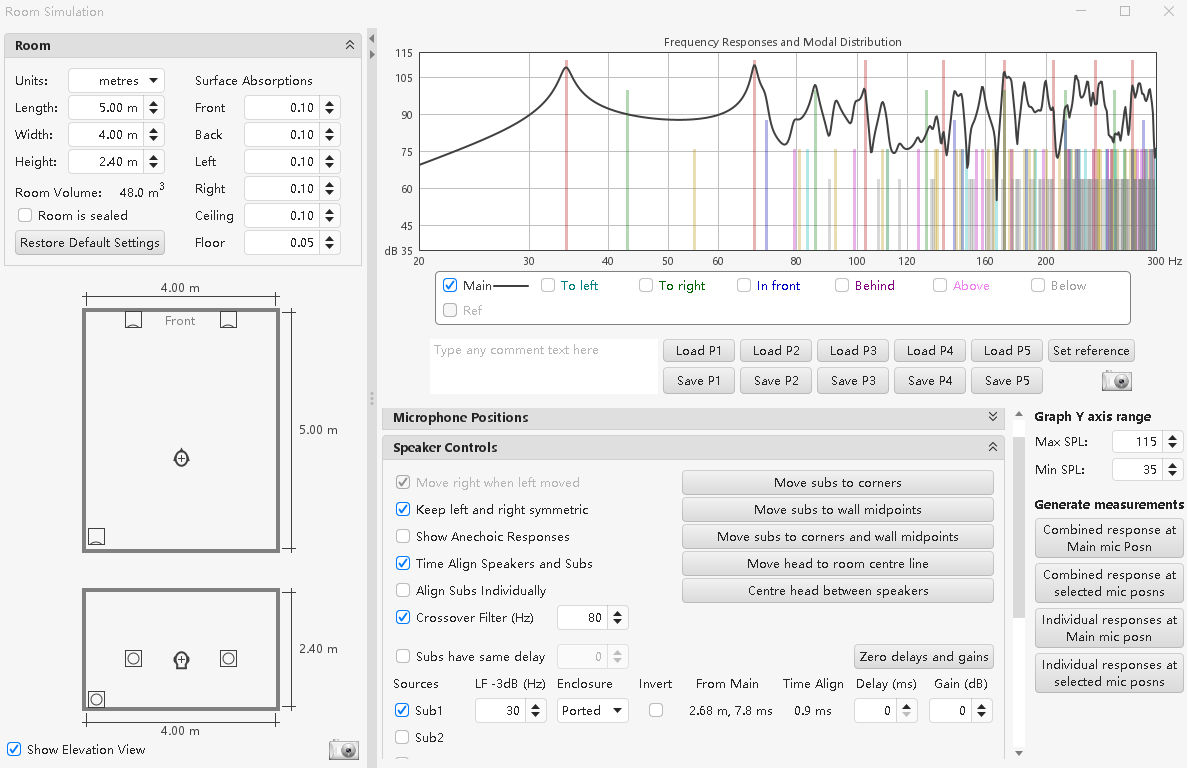Collapse the Speaker Controls section
The height and width of the screenshot is (768, 1187).
993,447
